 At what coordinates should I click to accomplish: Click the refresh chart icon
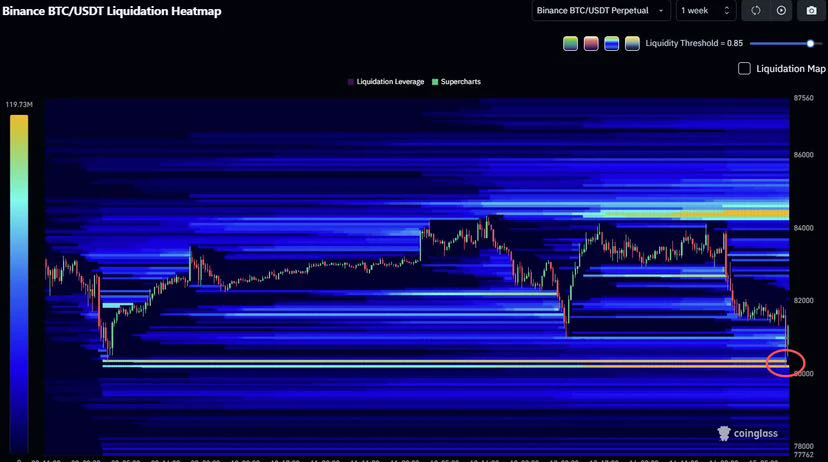pos(756,11)
